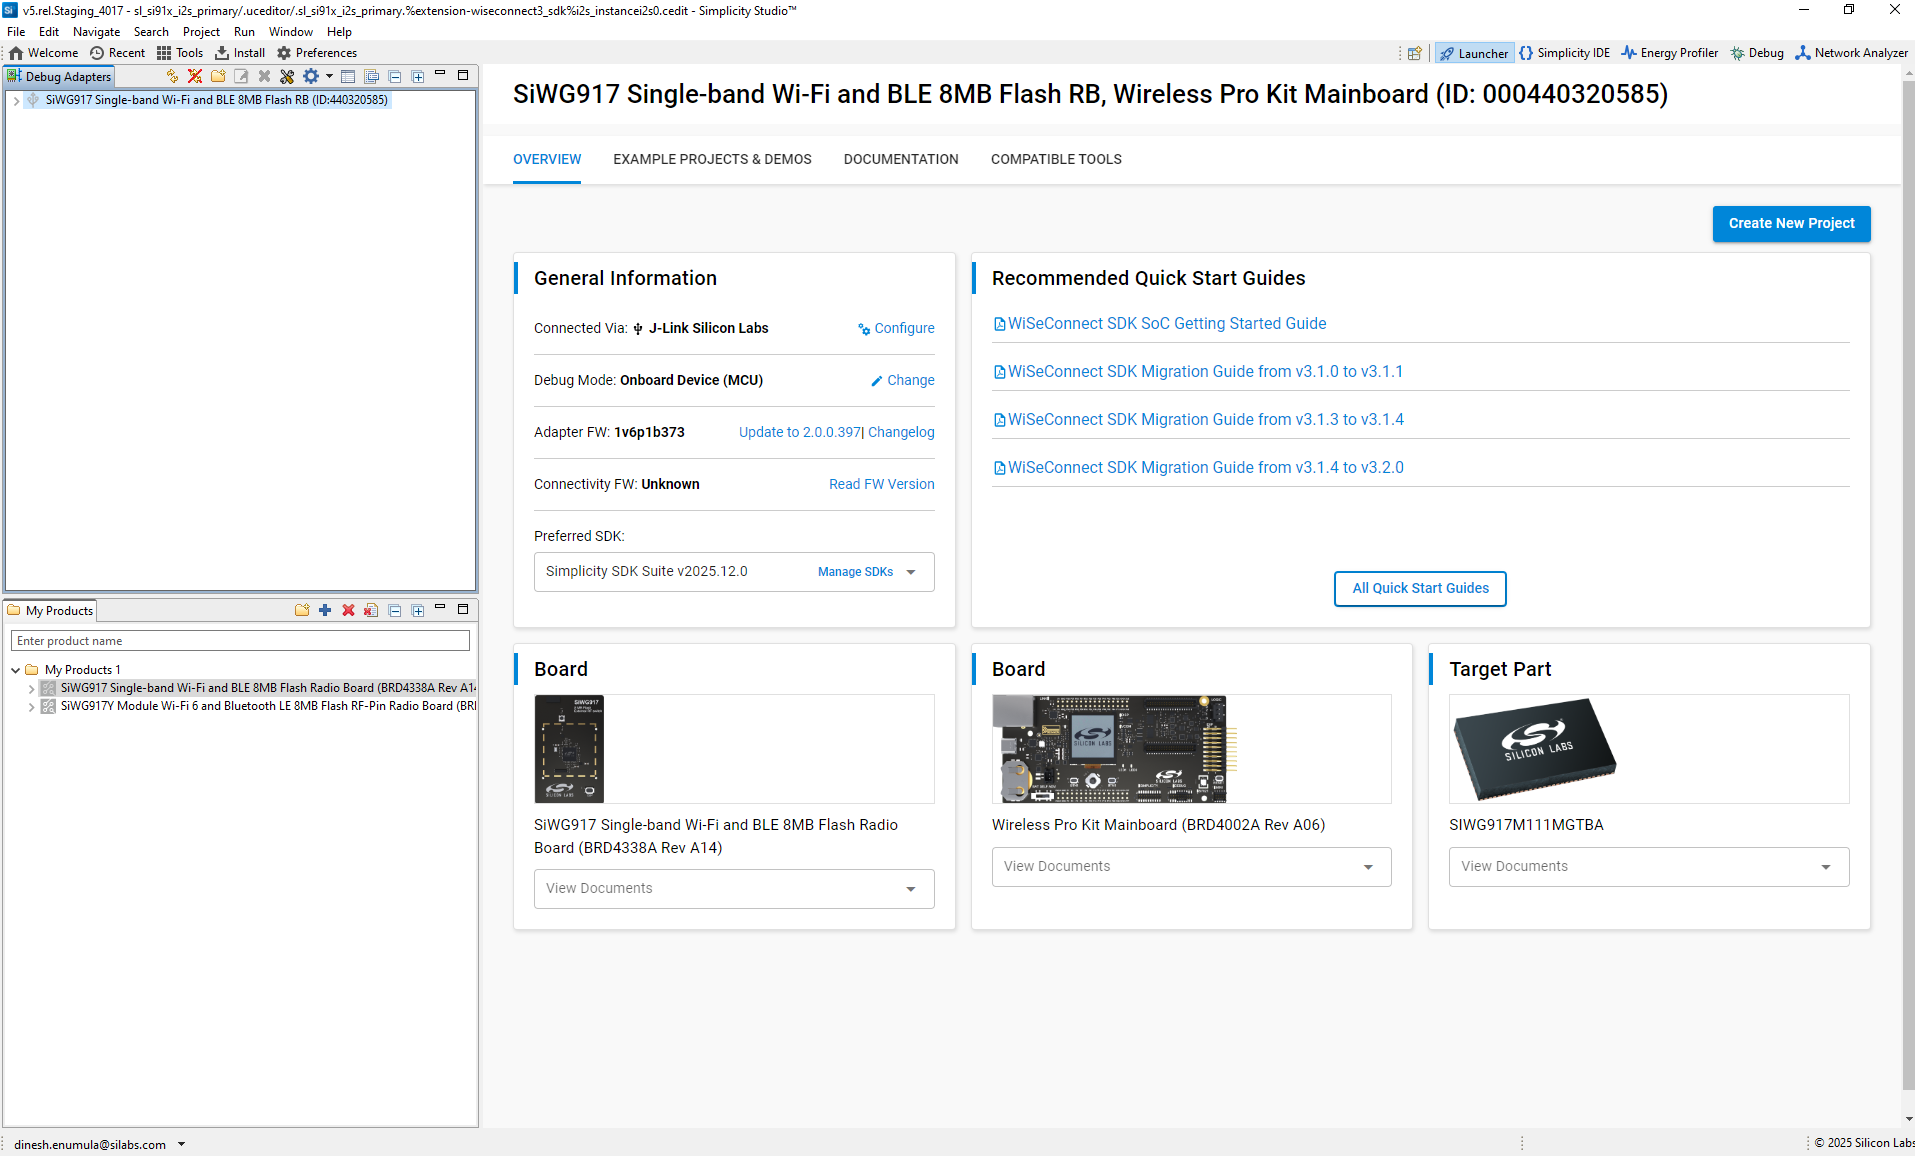Screen dimensions: 1915x1156
Task: Click the wrench tools icon in Debug Adapters
Action: point(287,76)
